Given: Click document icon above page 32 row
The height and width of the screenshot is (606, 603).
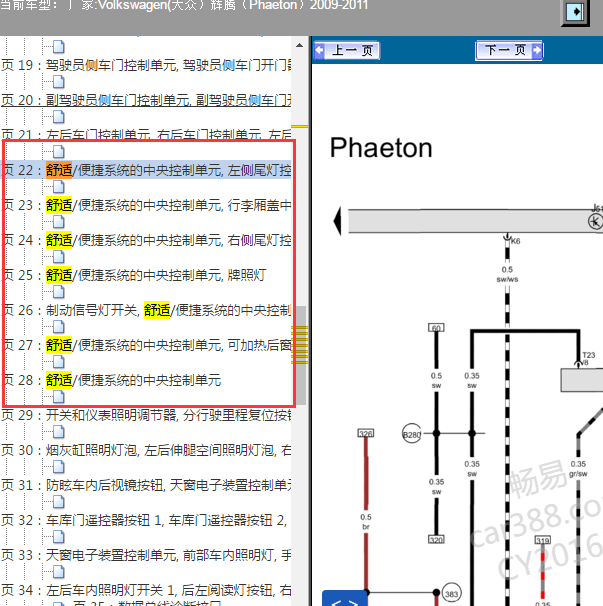Looking at the screenshot, I should [x=58, y=502].
